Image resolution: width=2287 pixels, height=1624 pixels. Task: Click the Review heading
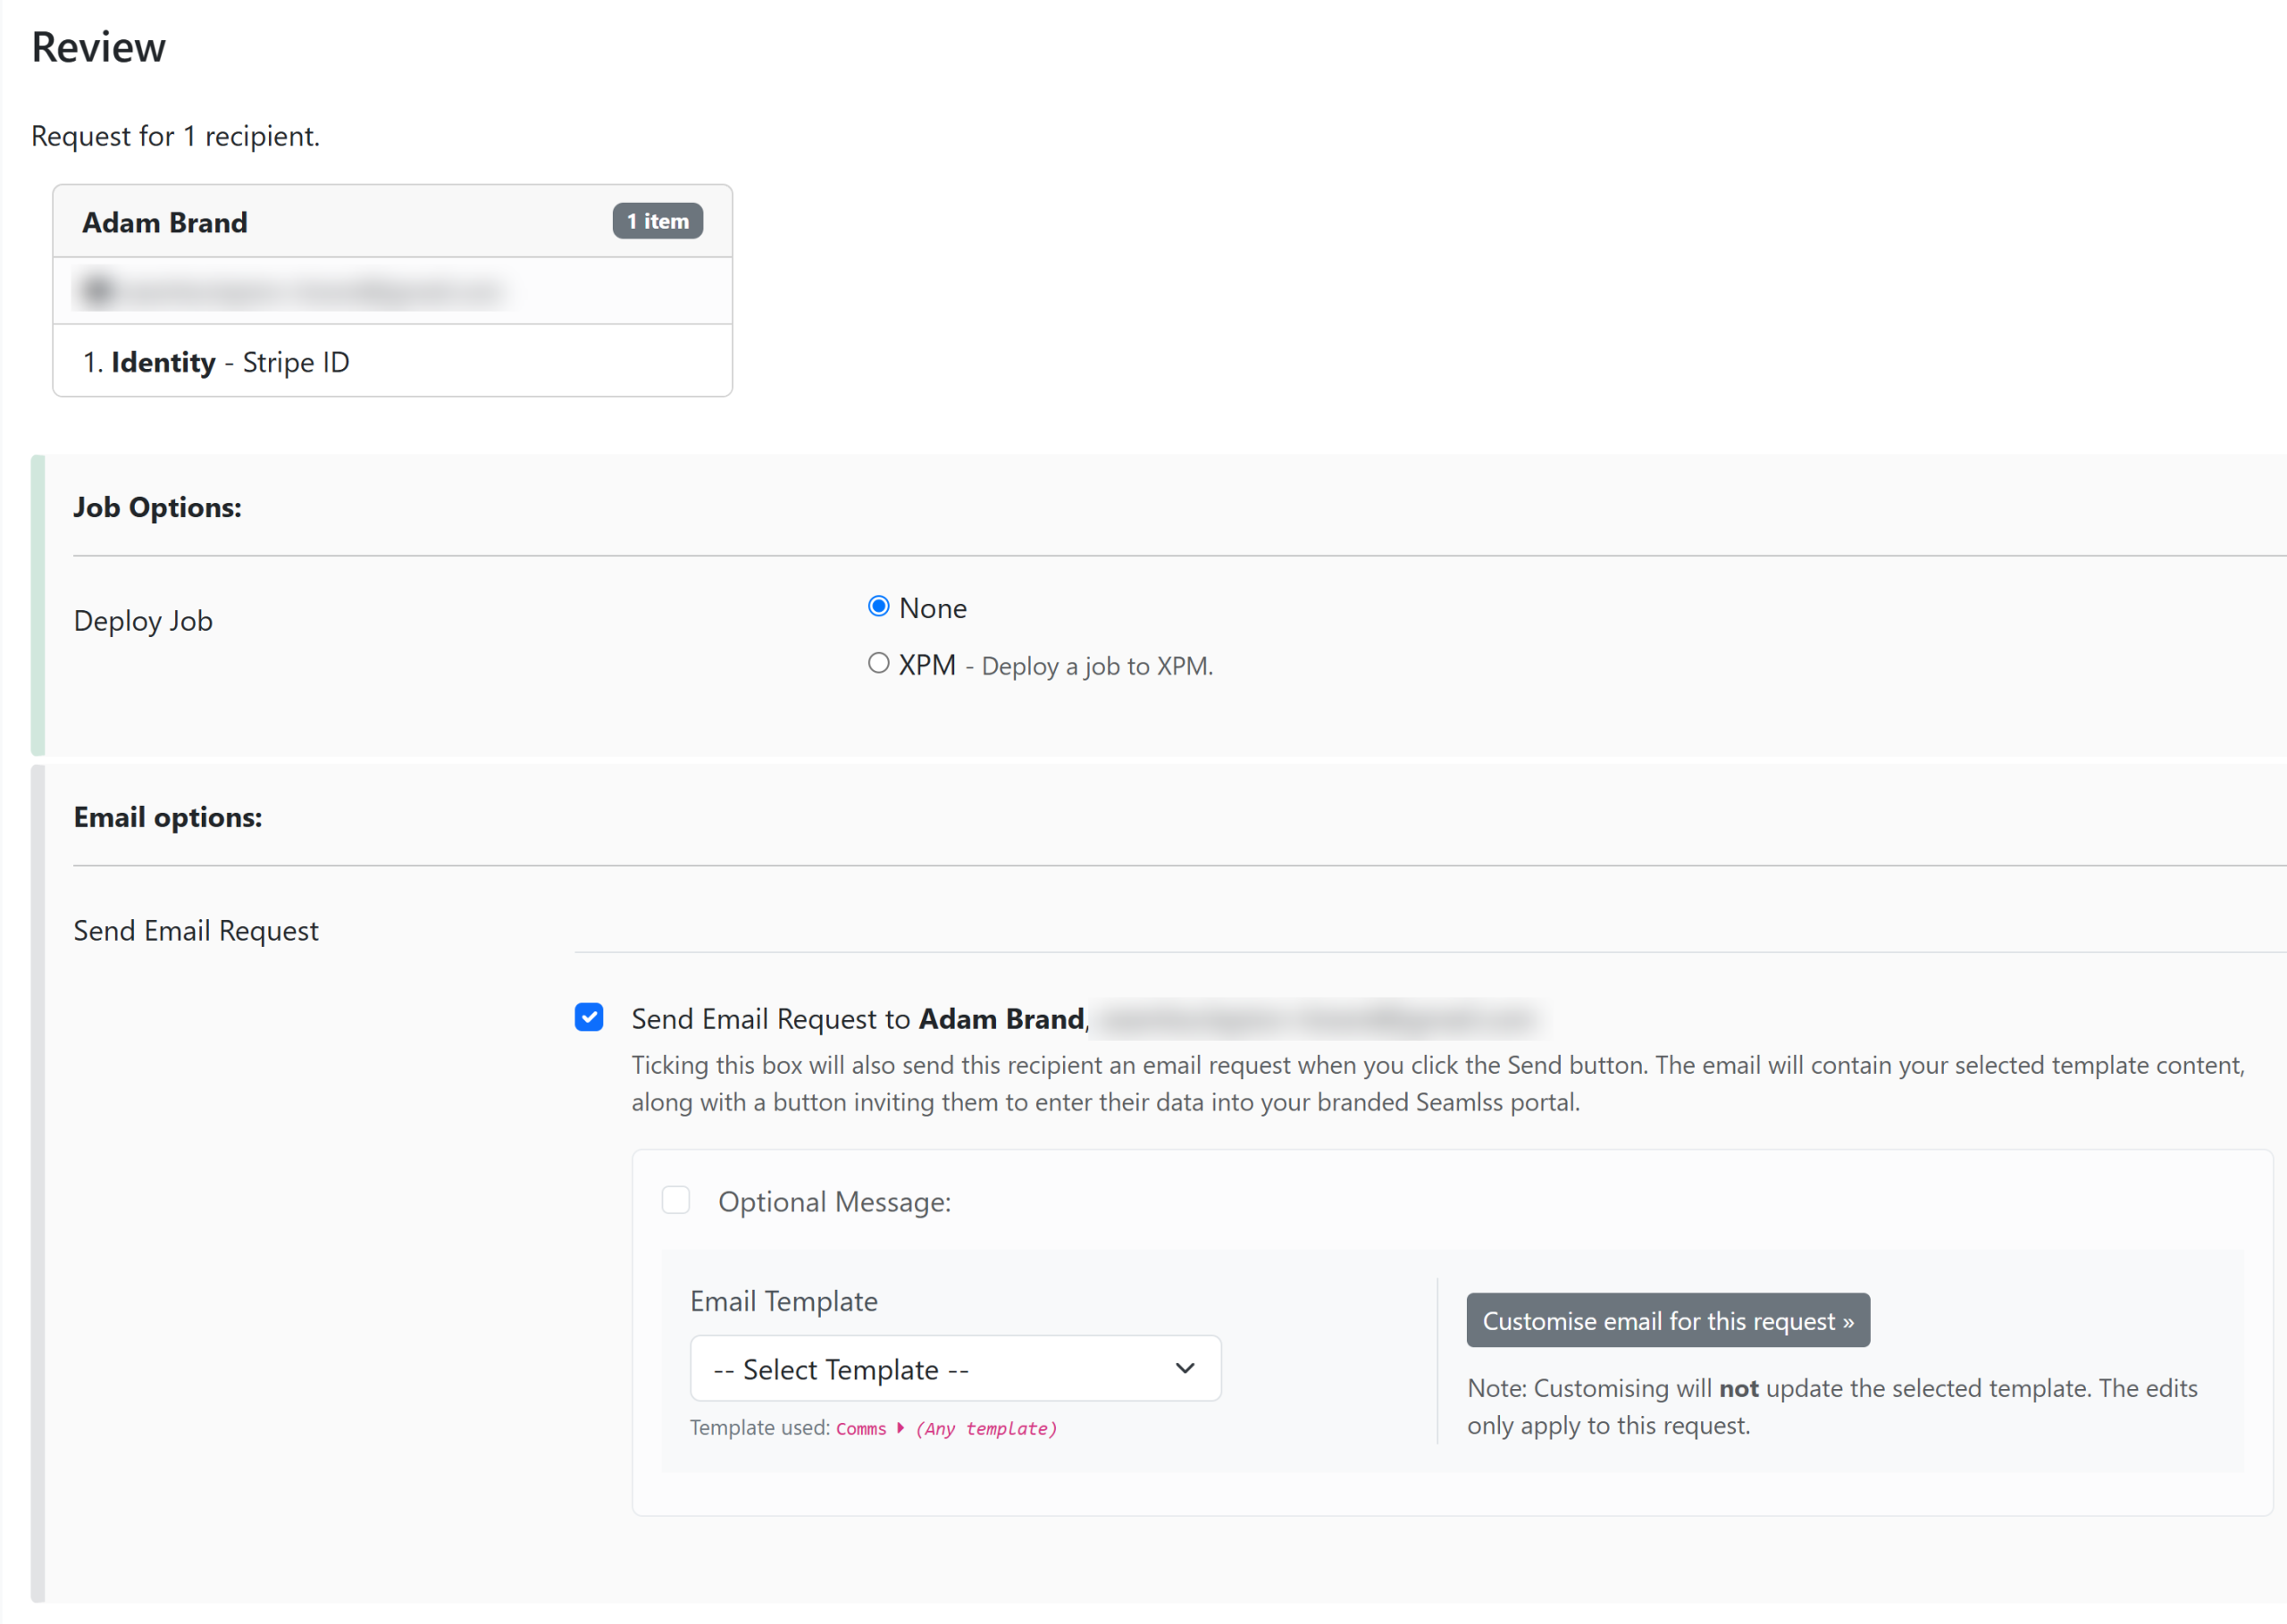(98, 47)
